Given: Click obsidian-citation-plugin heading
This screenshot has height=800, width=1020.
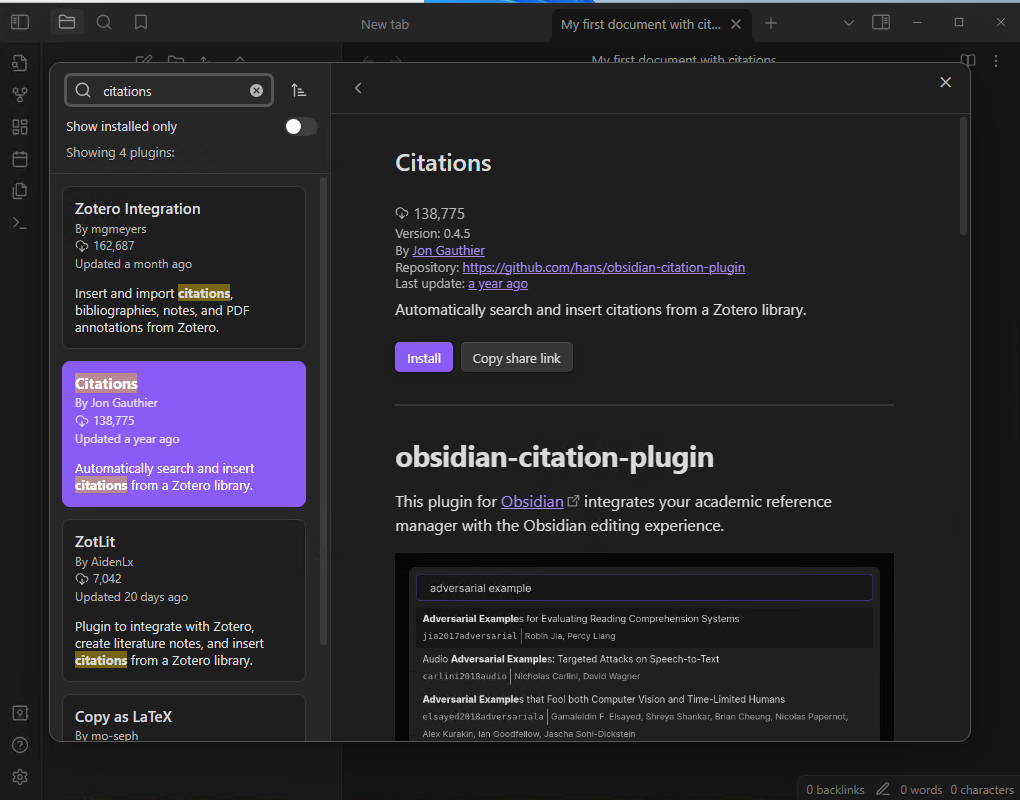Looking at the screenshot, I should 554,457.
